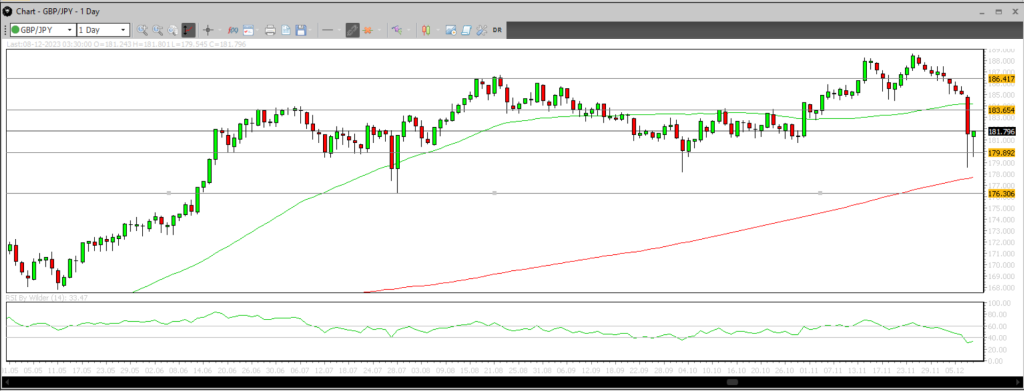Image resolution: width=1024 pixels, height=391 pixels.
Task: Click the candlestick chart type icon
Action: (x=426, y=30)
